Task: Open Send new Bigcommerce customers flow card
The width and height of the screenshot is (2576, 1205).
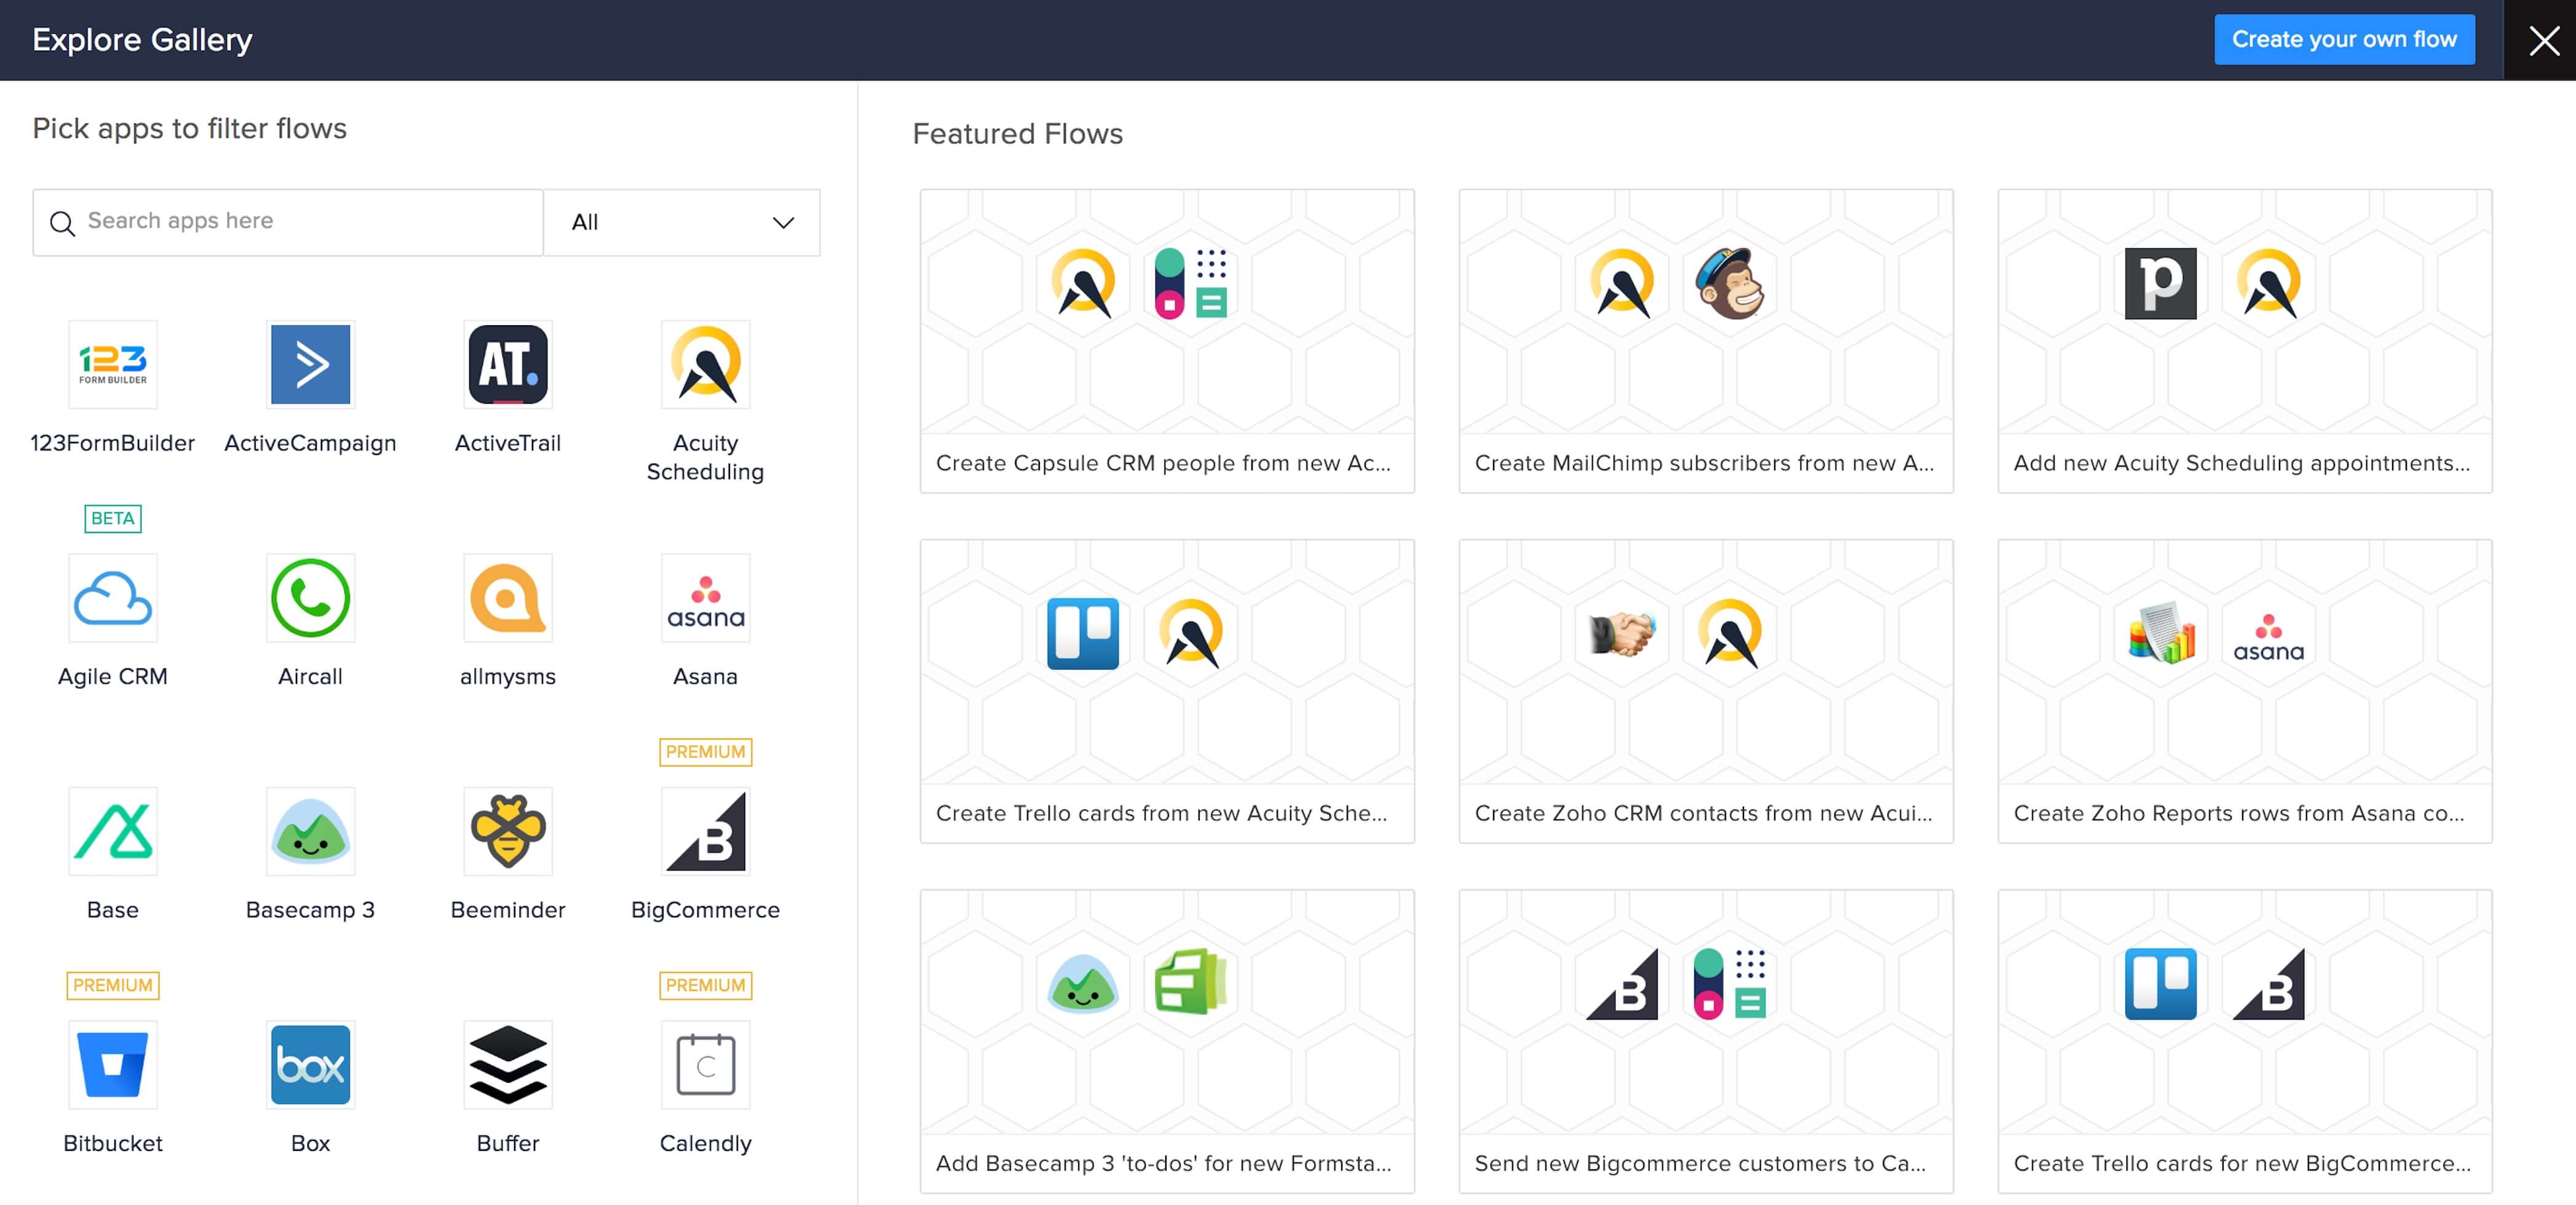Action: pos(1705,1041)
